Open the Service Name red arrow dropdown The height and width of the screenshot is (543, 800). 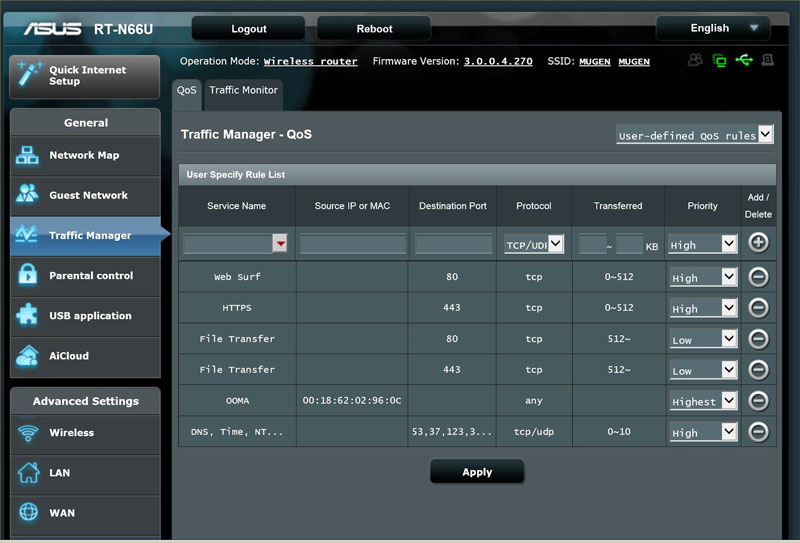pyautogui.click(x=280, y=243)
